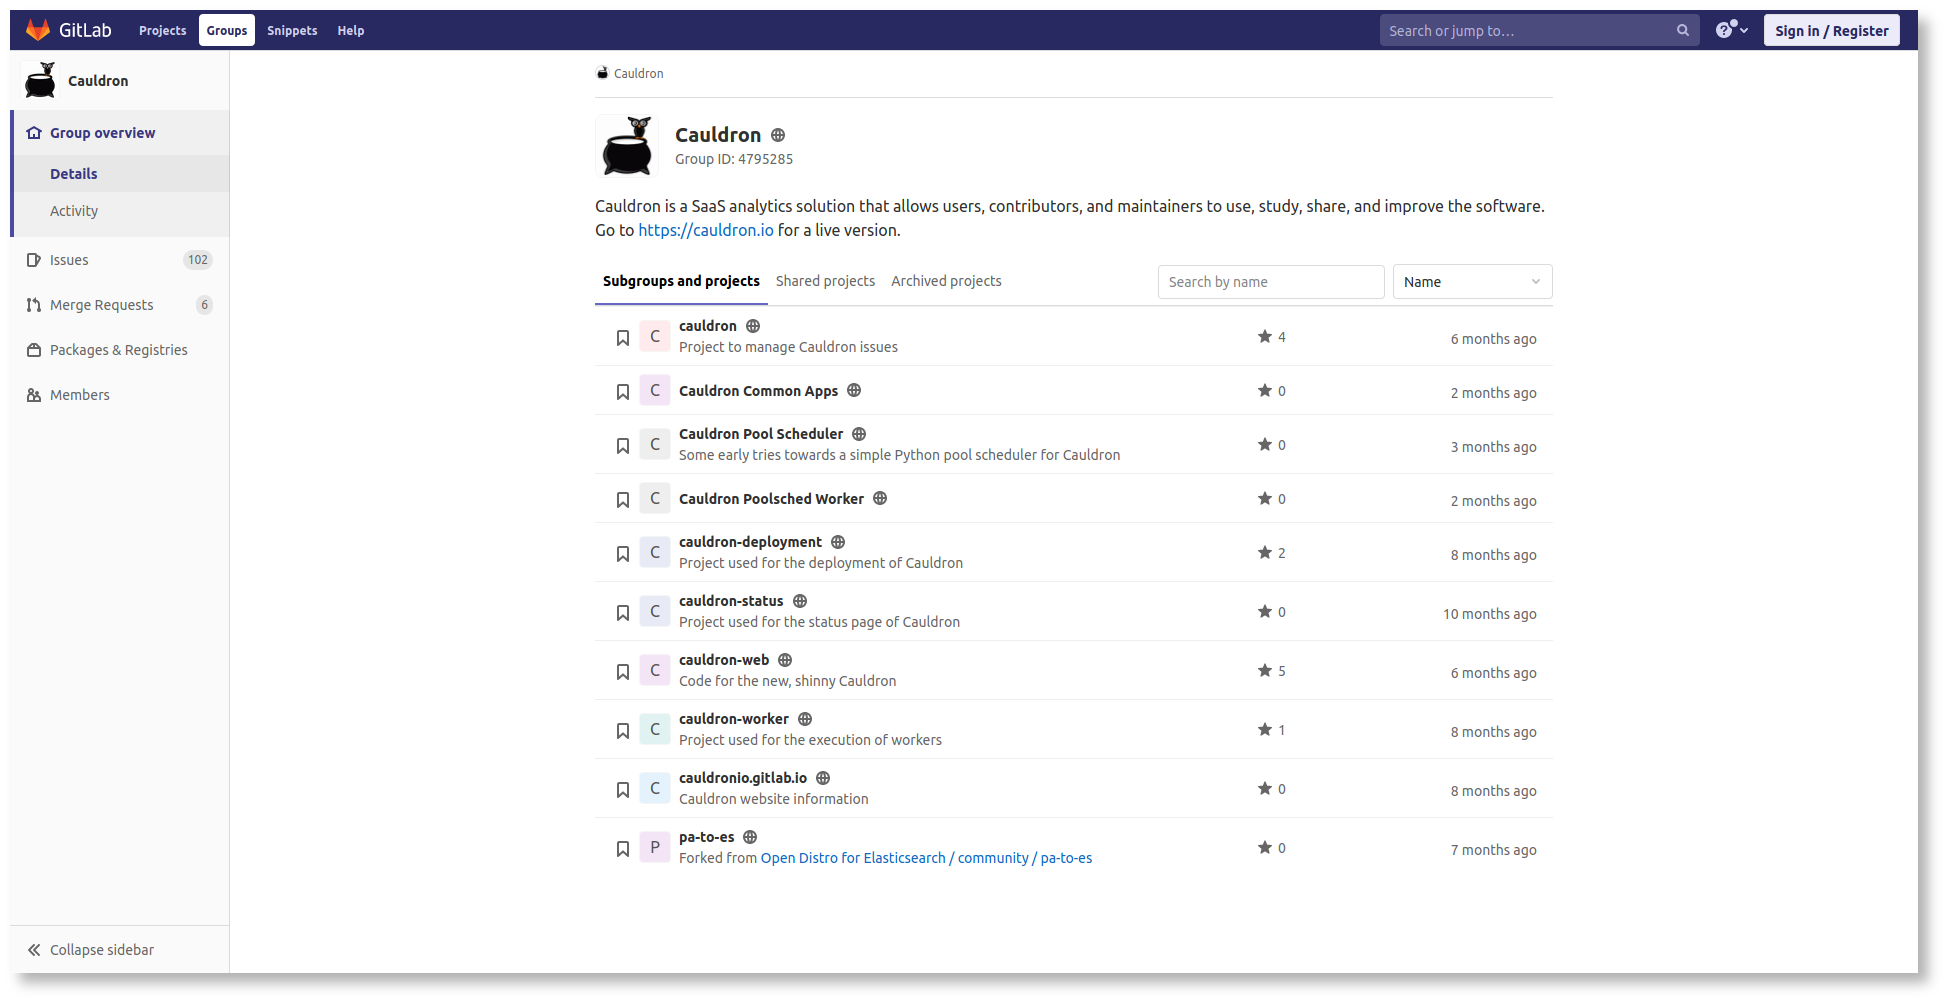Click bookmark icon of cauldronio.gitlab.io row

click(x=623, y=790)
